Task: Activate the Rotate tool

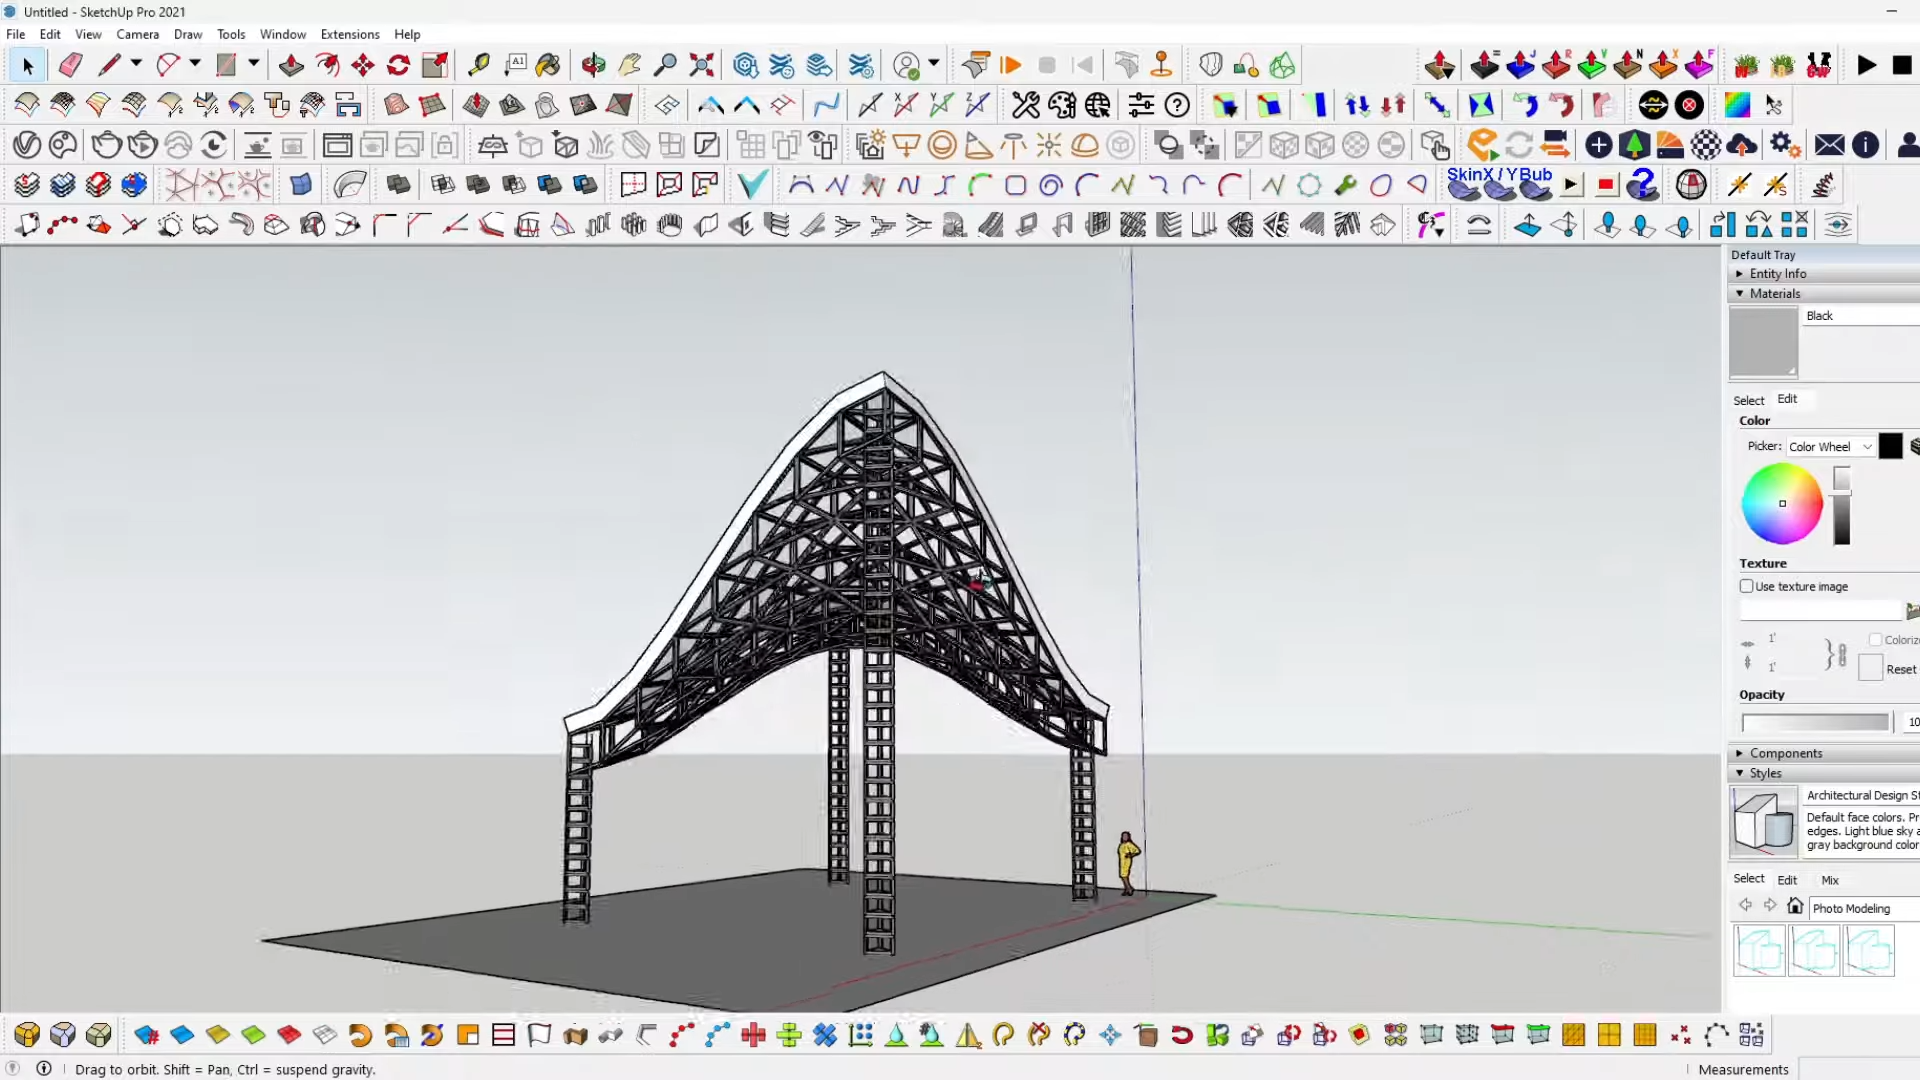Action: point(398,66)
